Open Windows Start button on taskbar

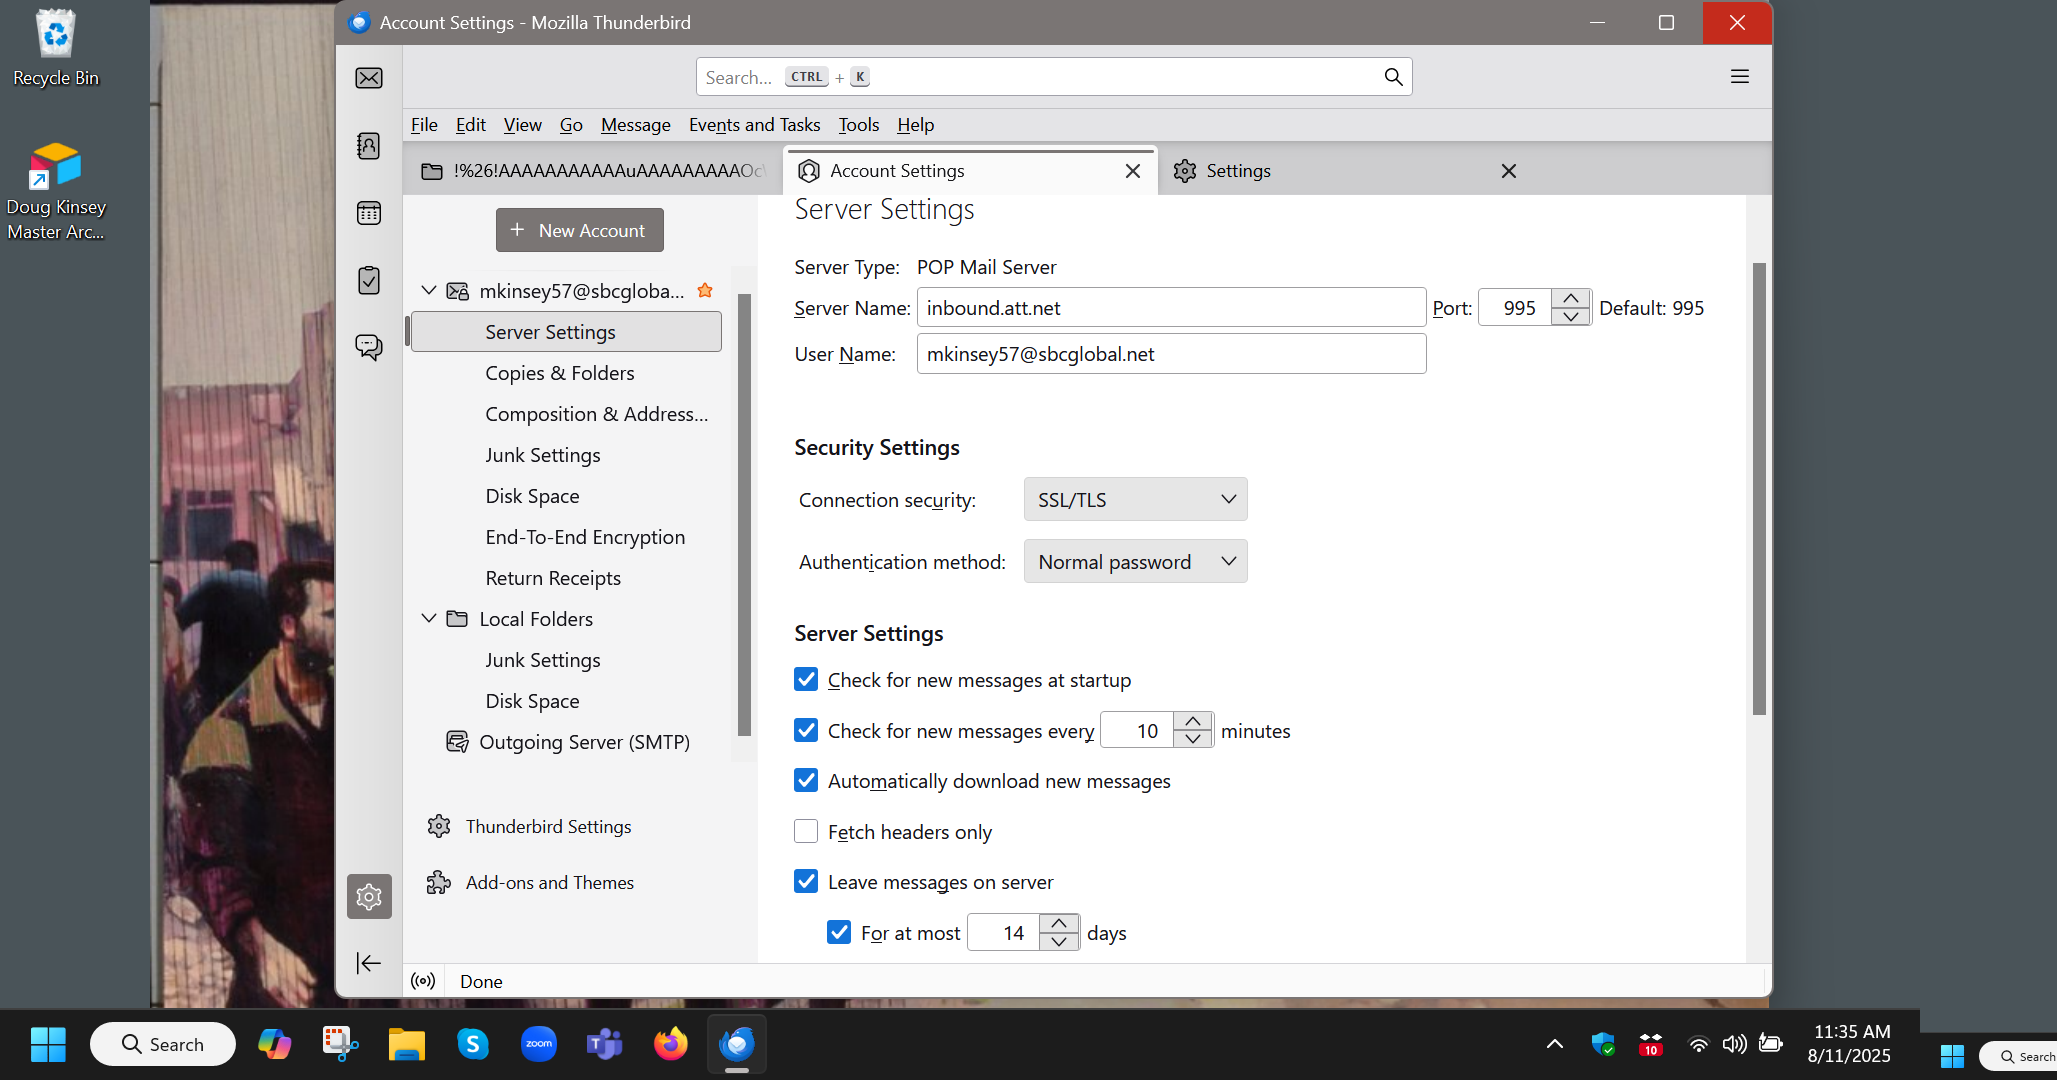coord(48,1044)
